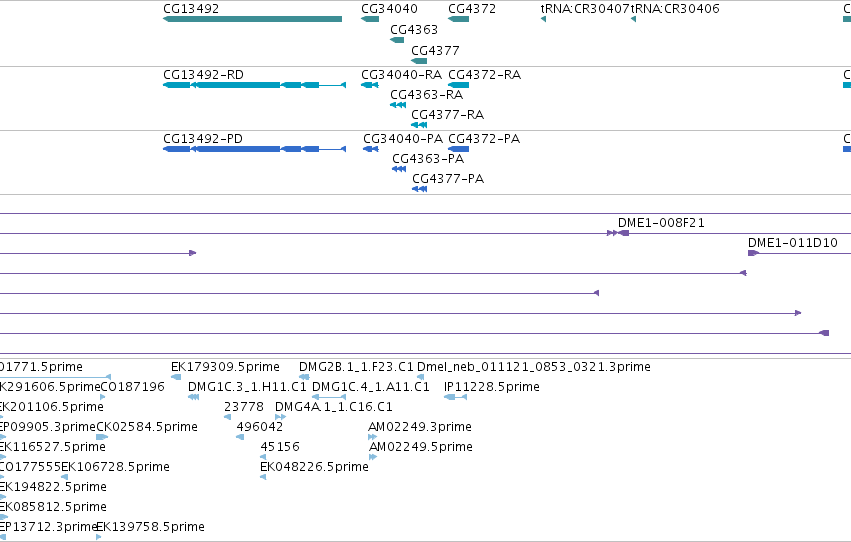851x542 pixels.
Task: Click DMG4A.1_1.C16.C1 label
Action: [x=334, y=407]
